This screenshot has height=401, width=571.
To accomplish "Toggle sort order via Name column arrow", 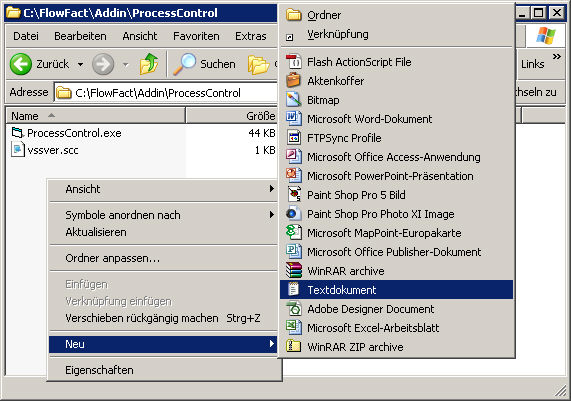I will (51, 115).
